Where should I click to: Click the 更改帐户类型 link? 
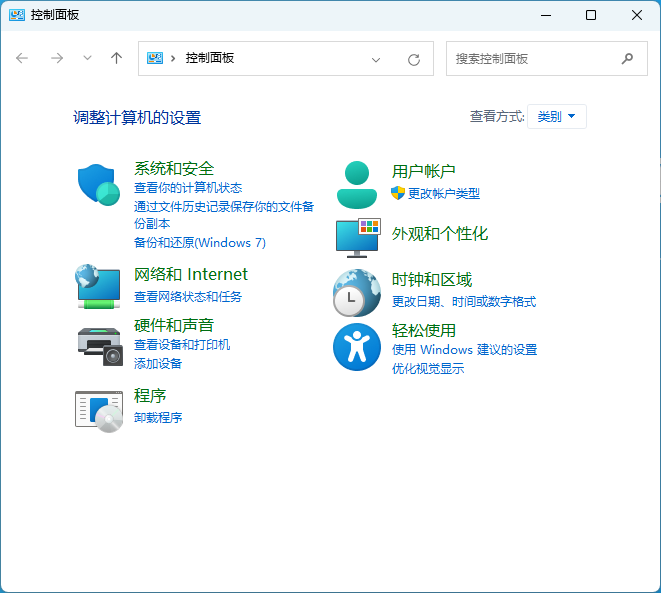(444, 193)
